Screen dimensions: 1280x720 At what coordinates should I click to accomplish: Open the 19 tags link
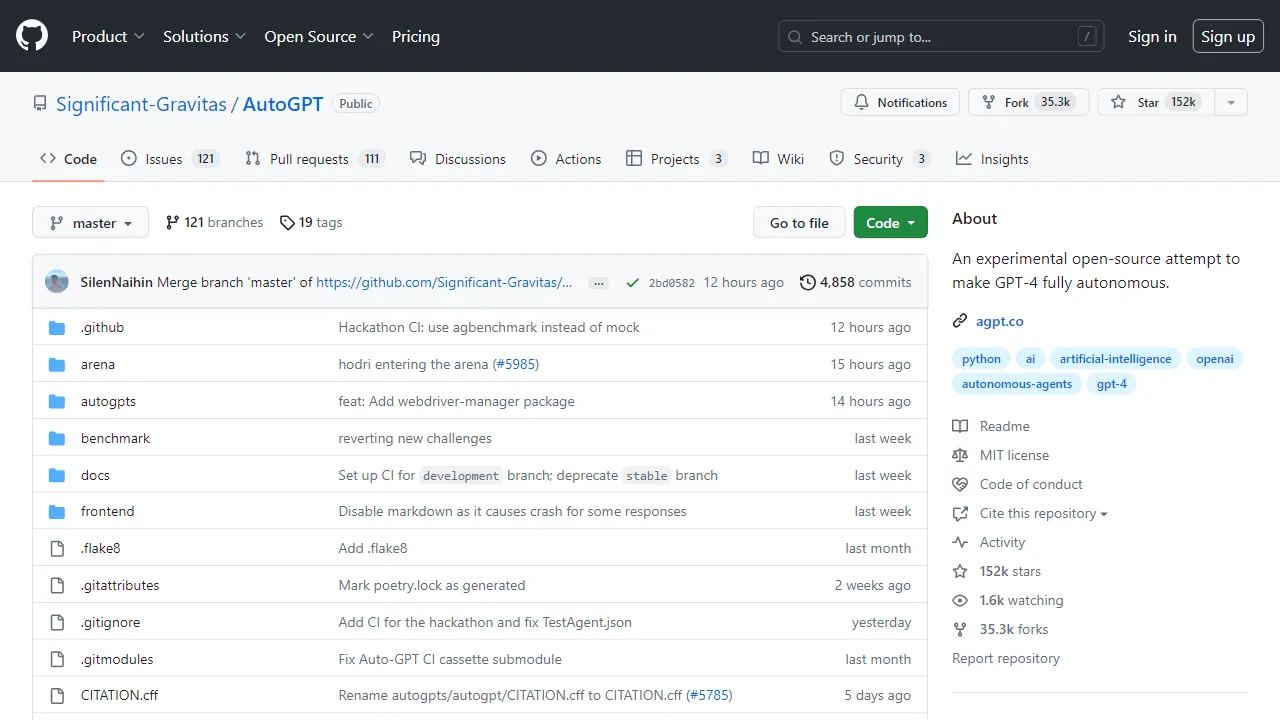(x=311, y=222)
